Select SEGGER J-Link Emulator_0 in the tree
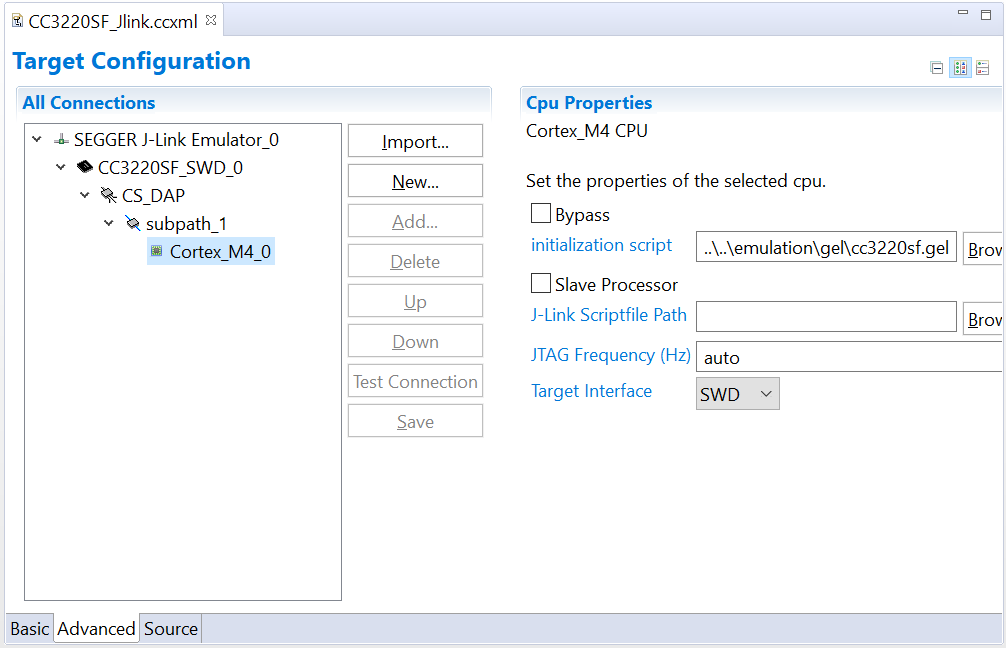Image resolution: width=1006 pixels, height=648 pixels. tap(176, 139)
